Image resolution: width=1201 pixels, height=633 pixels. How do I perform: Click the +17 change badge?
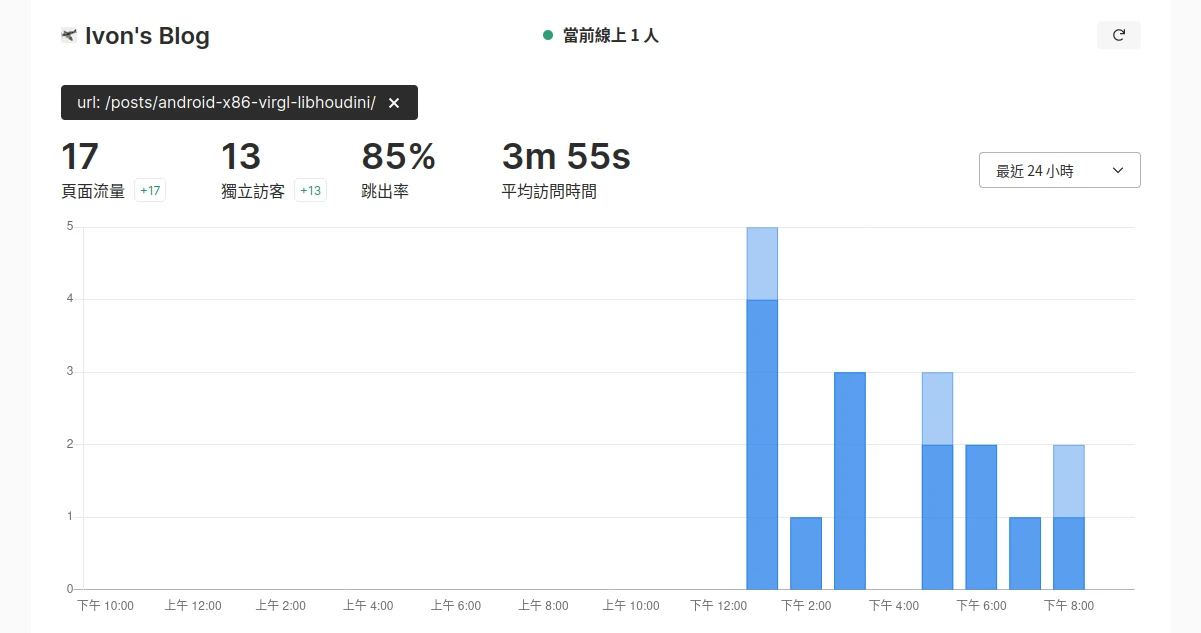click(x=150, y=191)
